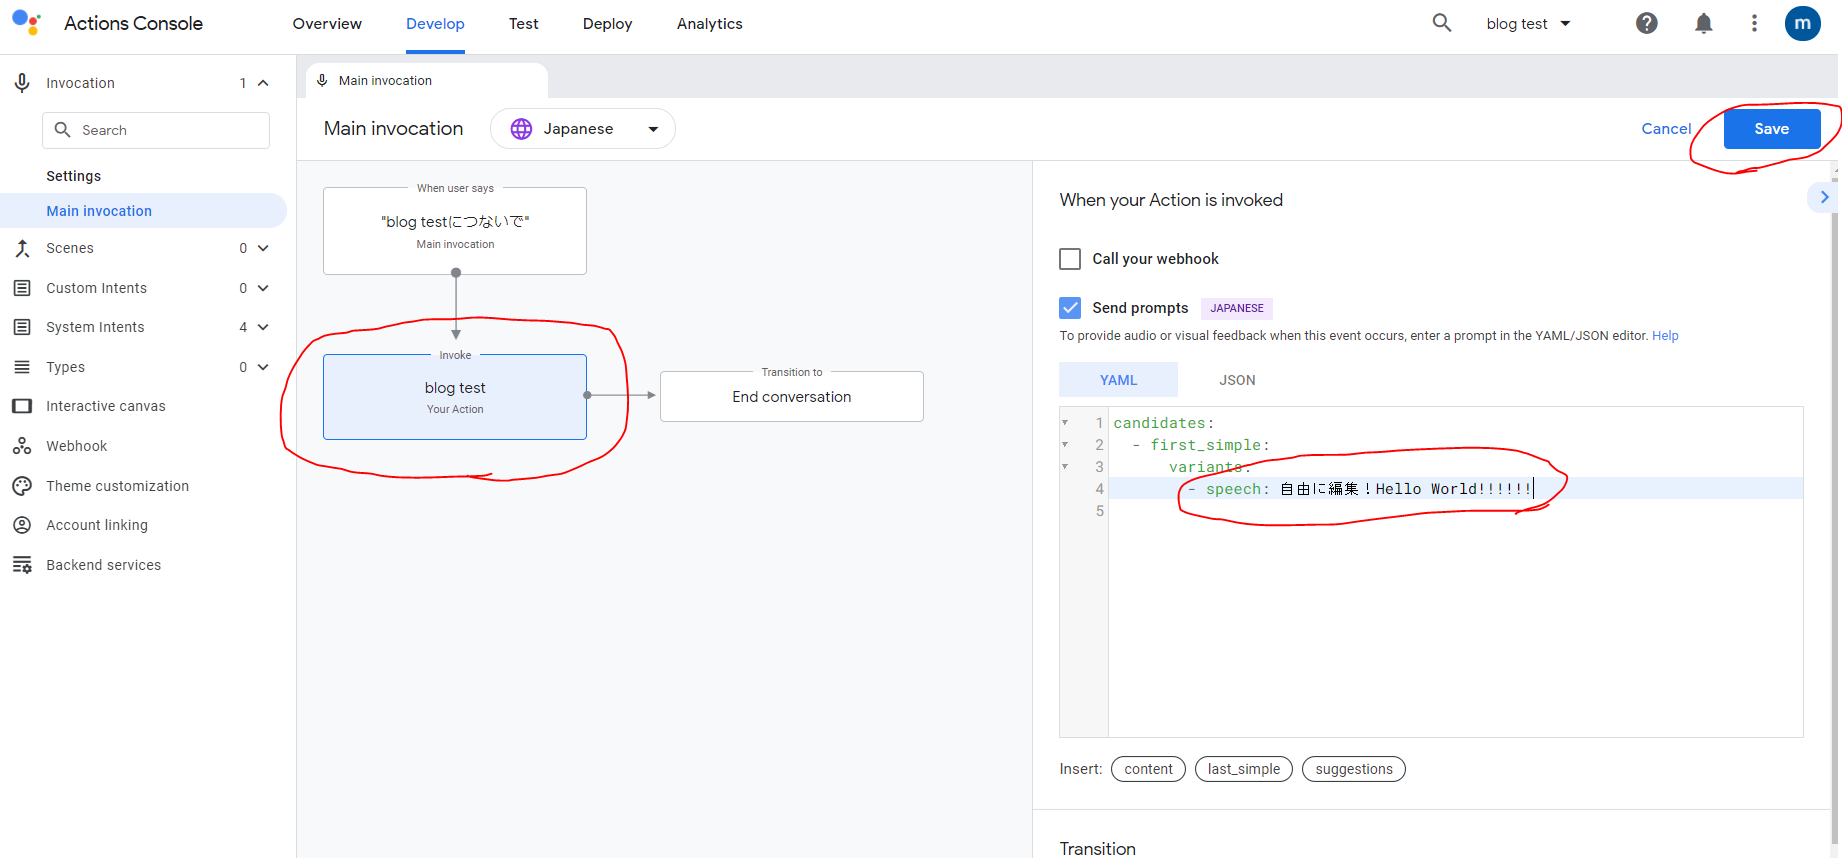Select the blog test Your Action node

[455, 397]
